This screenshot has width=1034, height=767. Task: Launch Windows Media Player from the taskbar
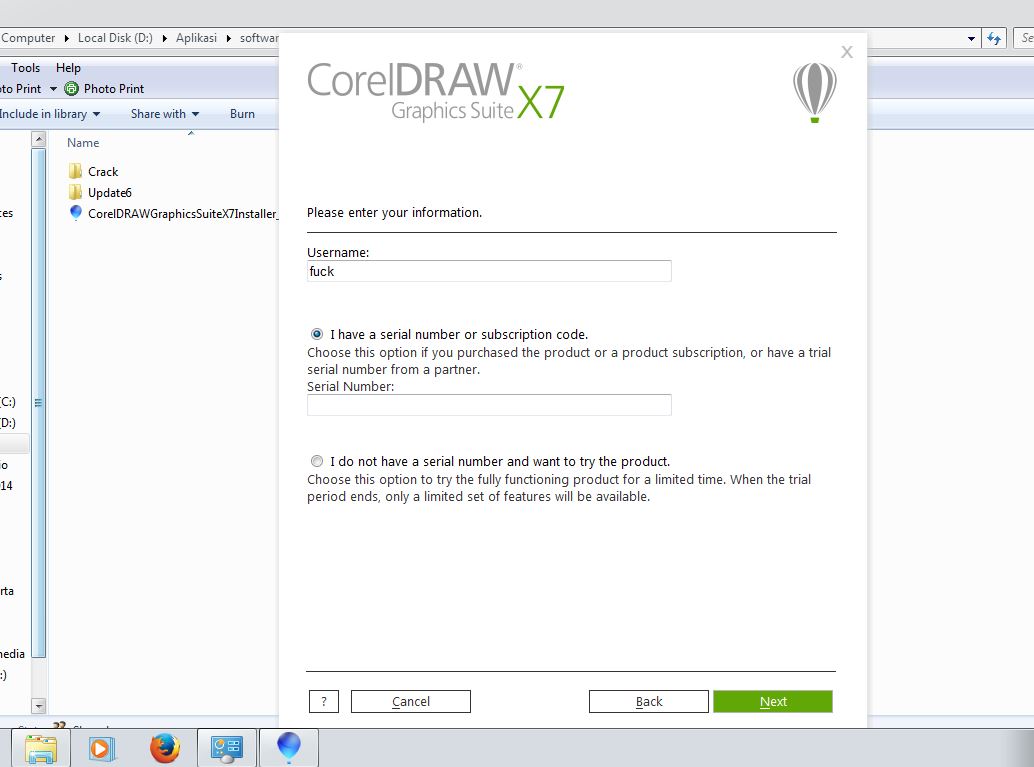pyautogui.click(x=102, y=749)
